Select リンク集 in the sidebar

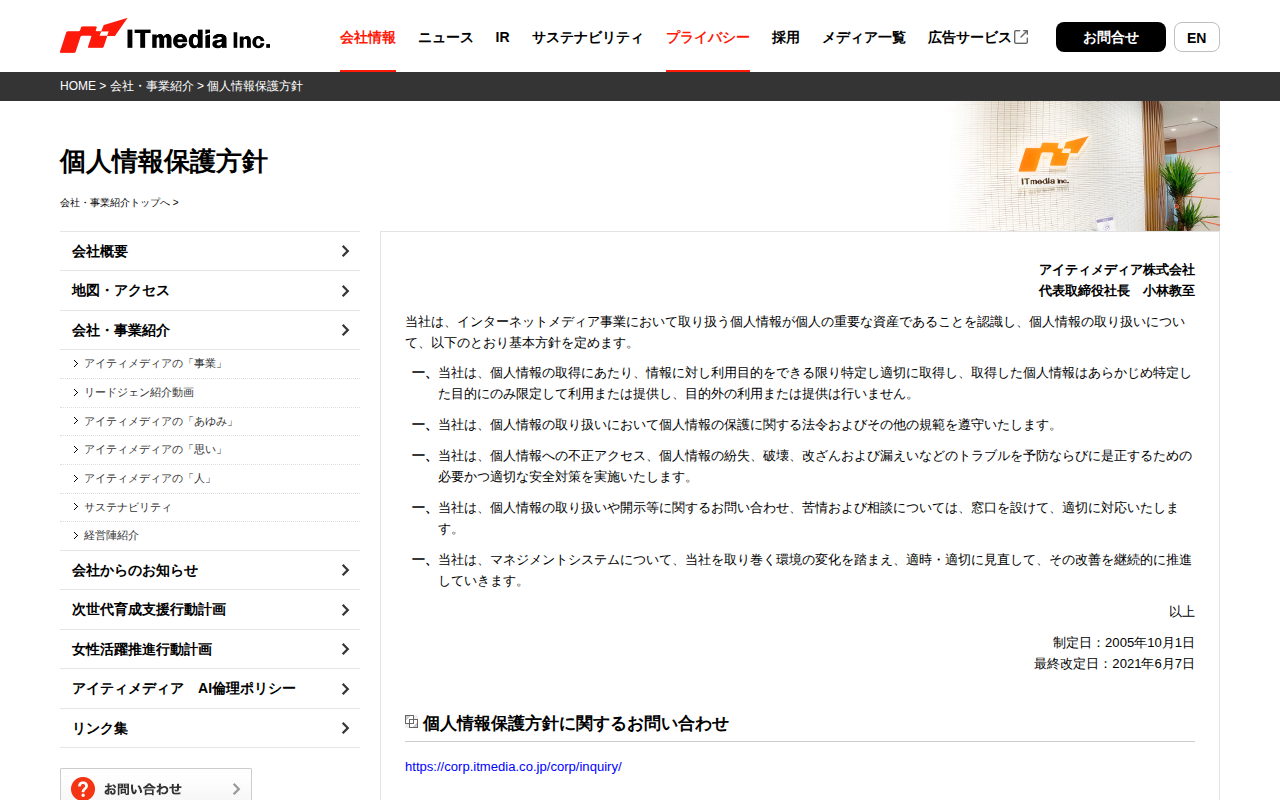(210, 728)
